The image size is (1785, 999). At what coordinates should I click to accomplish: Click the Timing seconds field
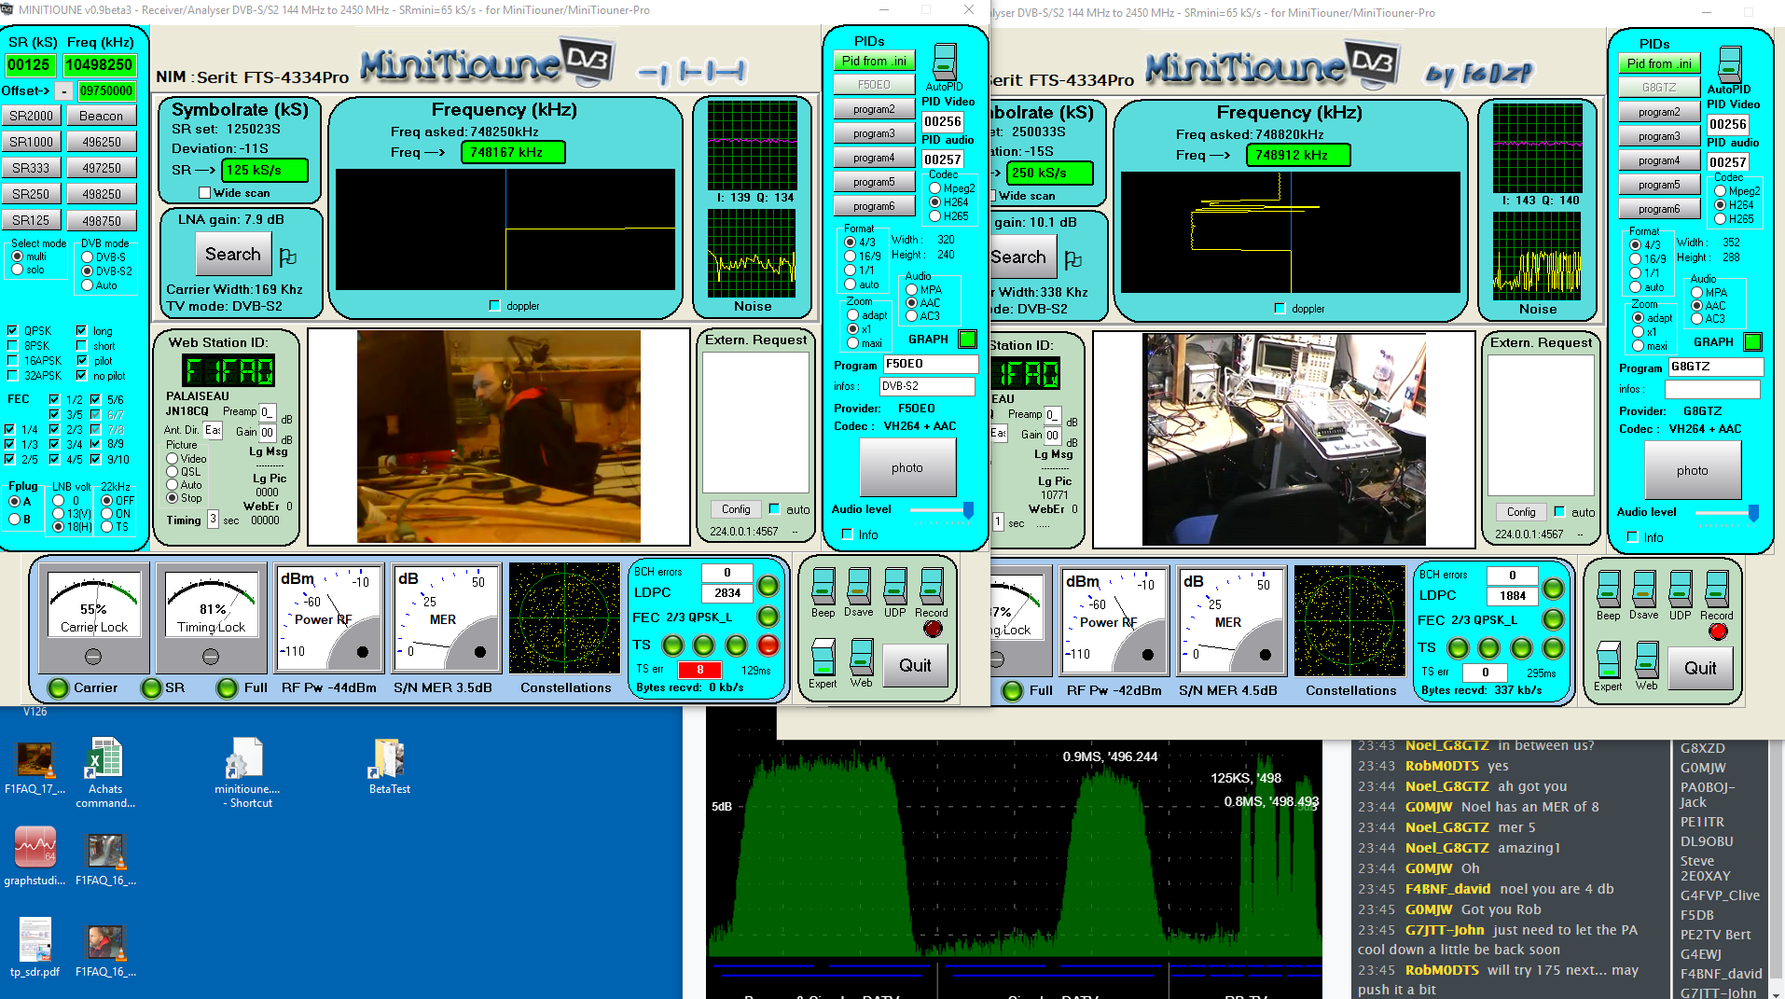pos(212,519)
